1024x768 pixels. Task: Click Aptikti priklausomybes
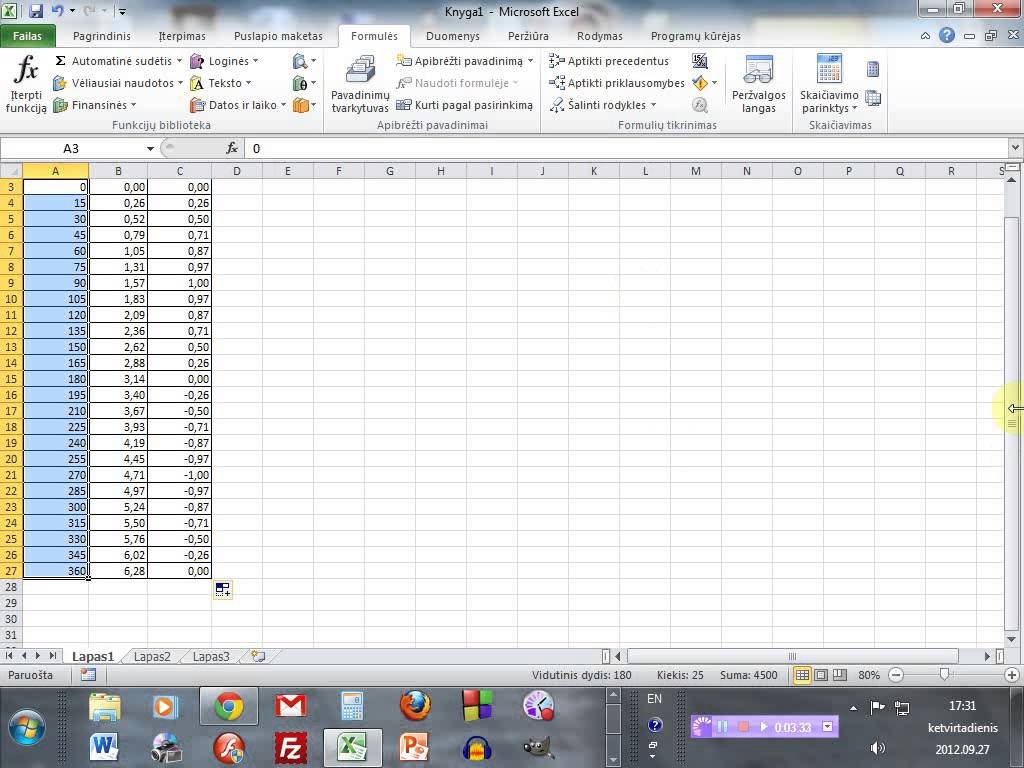(x=616, y=83)
